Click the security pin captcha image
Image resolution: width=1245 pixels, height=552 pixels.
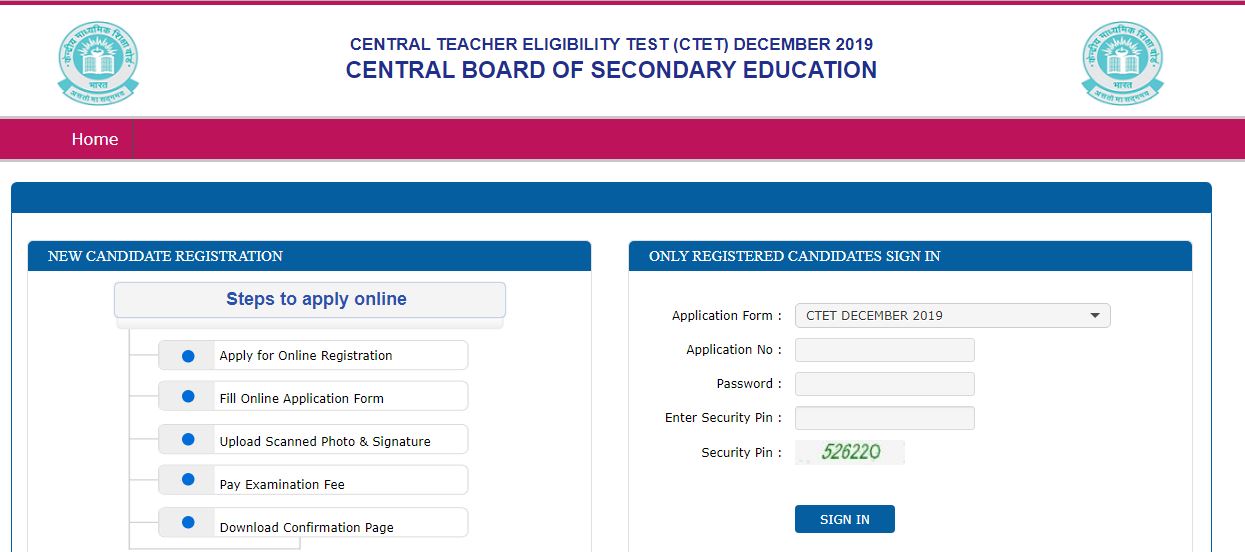tap(850, 452)
